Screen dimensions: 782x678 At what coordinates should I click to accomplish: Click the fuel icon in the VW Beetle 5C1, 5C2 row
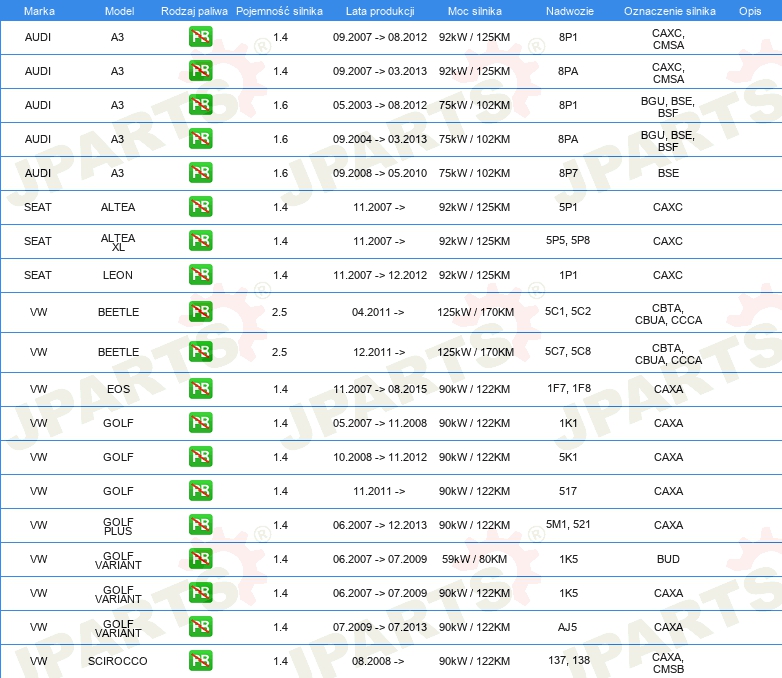click(x=200, y=311)
